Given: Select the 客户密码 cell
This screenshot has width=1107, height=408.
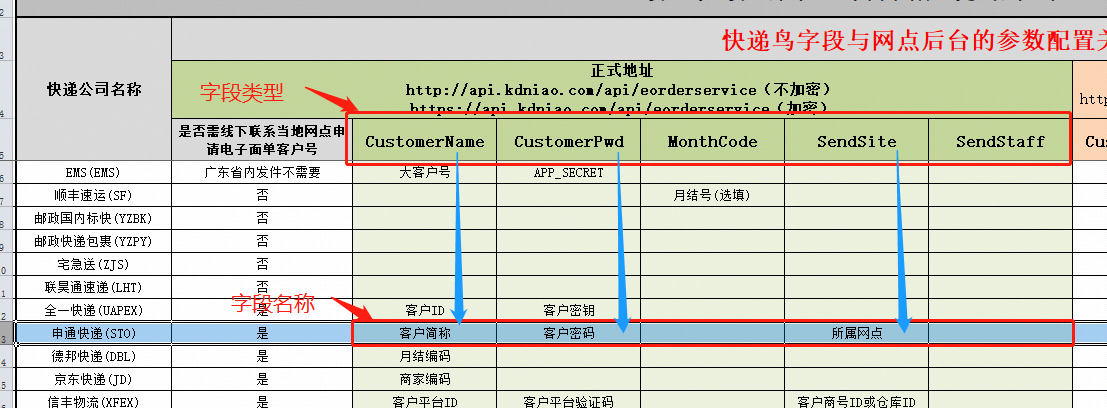Looking at the screenshot, I should click(568, 333).
